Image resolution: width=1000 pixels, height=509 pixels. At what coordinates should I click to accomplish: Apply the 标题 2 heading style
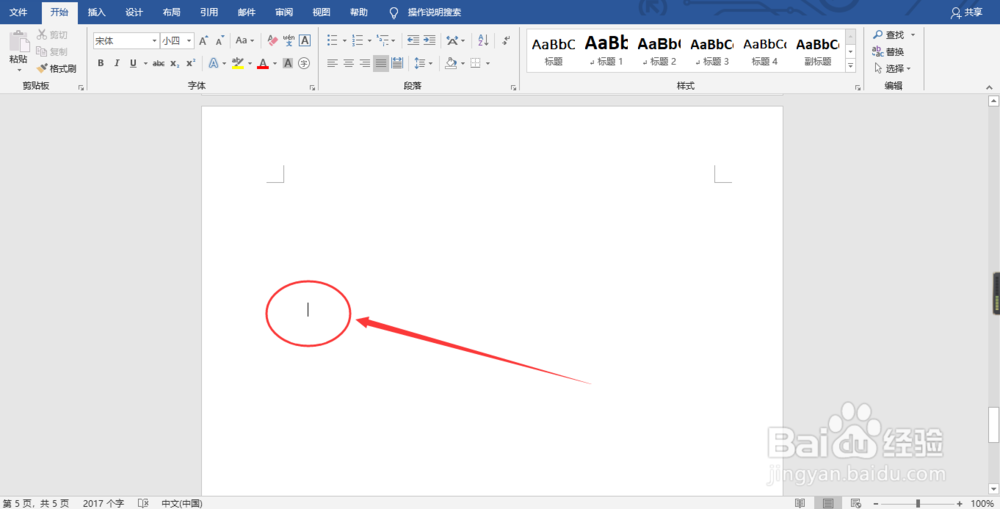[659, 50]
